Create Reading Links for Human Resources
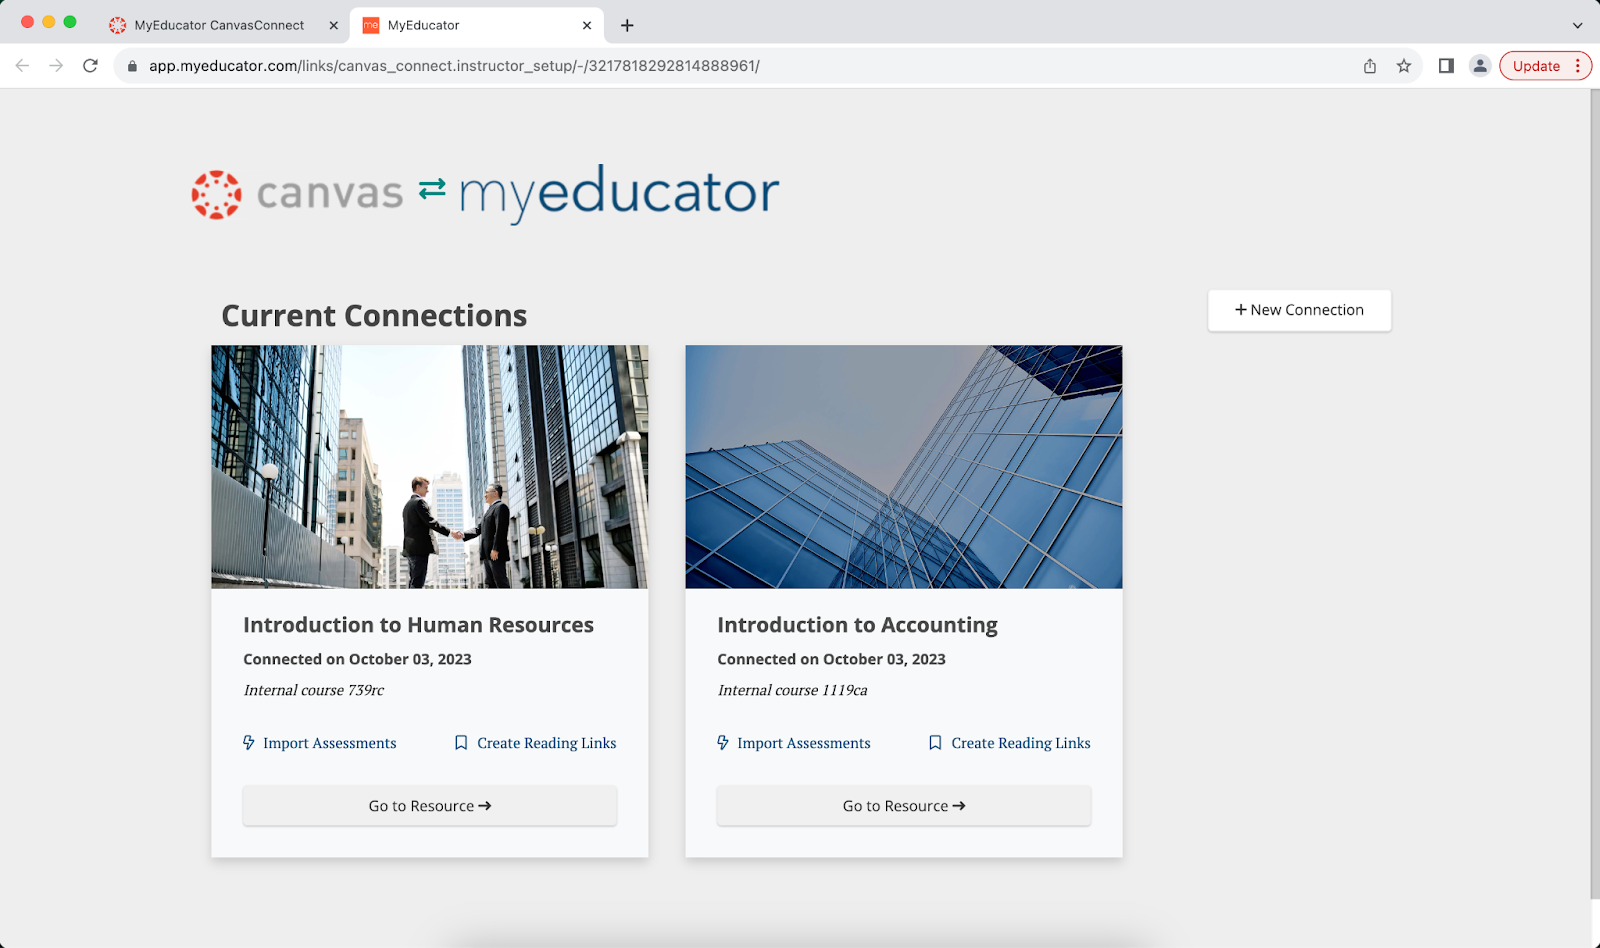The image size is (1600, 948). pyautogui.click(x=536, y=743)
